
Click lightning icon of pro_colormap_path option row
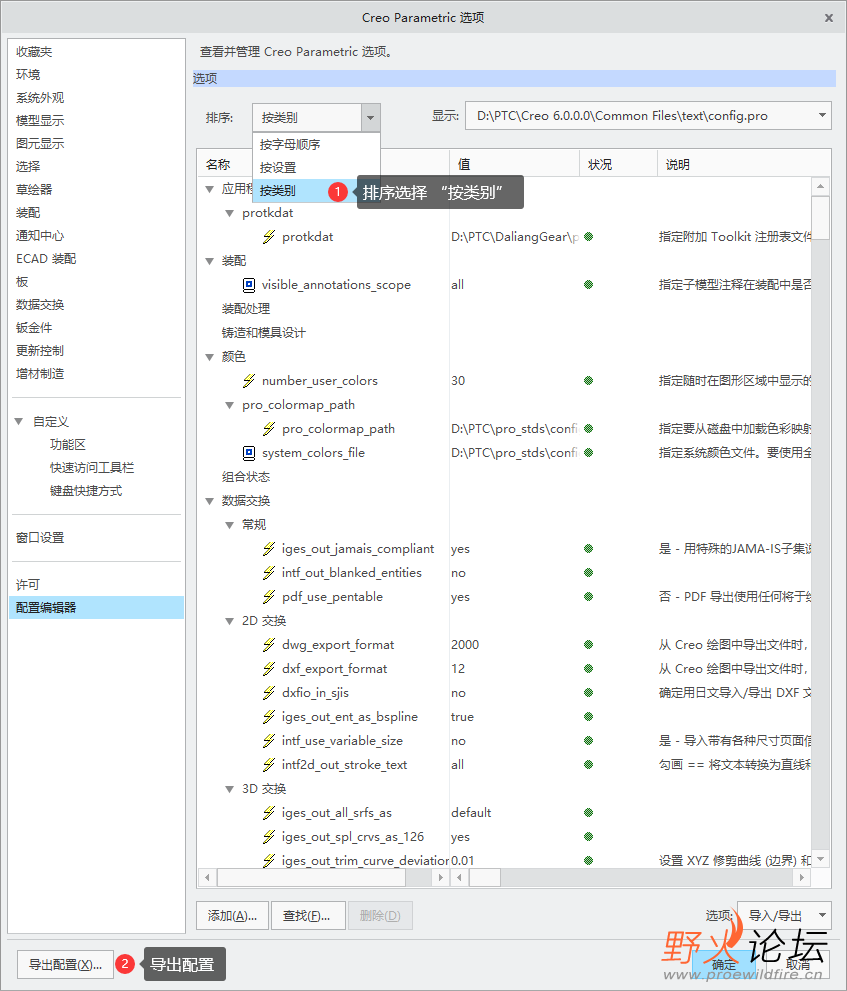tap(269, 429)
